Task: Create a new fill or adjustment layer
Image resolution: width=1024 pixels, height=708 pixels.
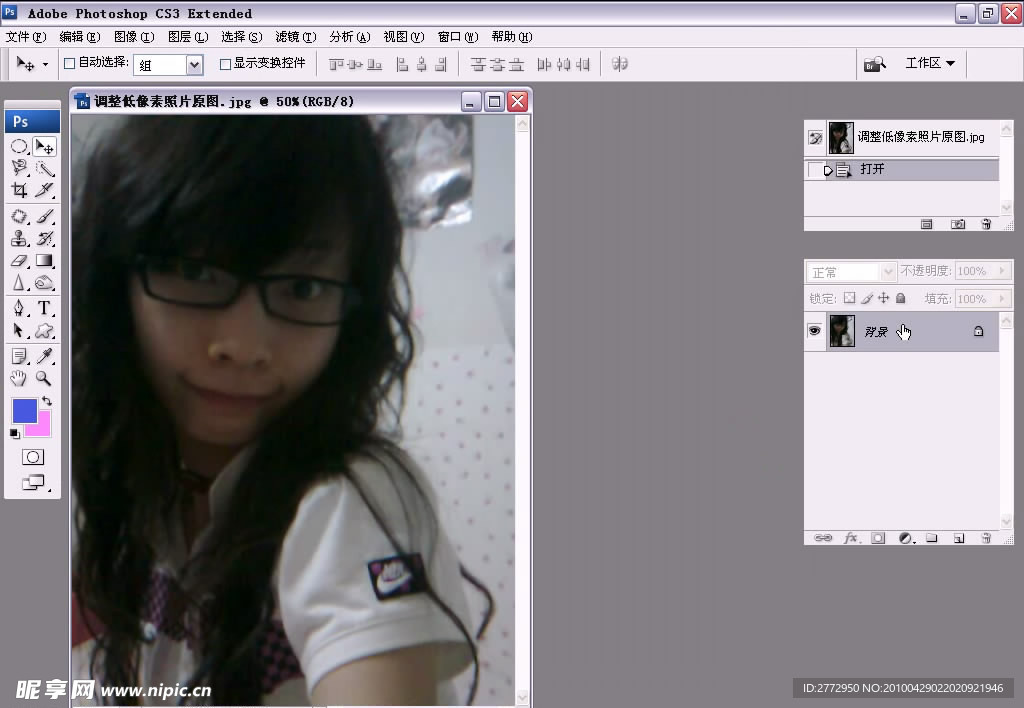Action: [x=905, y=538]
